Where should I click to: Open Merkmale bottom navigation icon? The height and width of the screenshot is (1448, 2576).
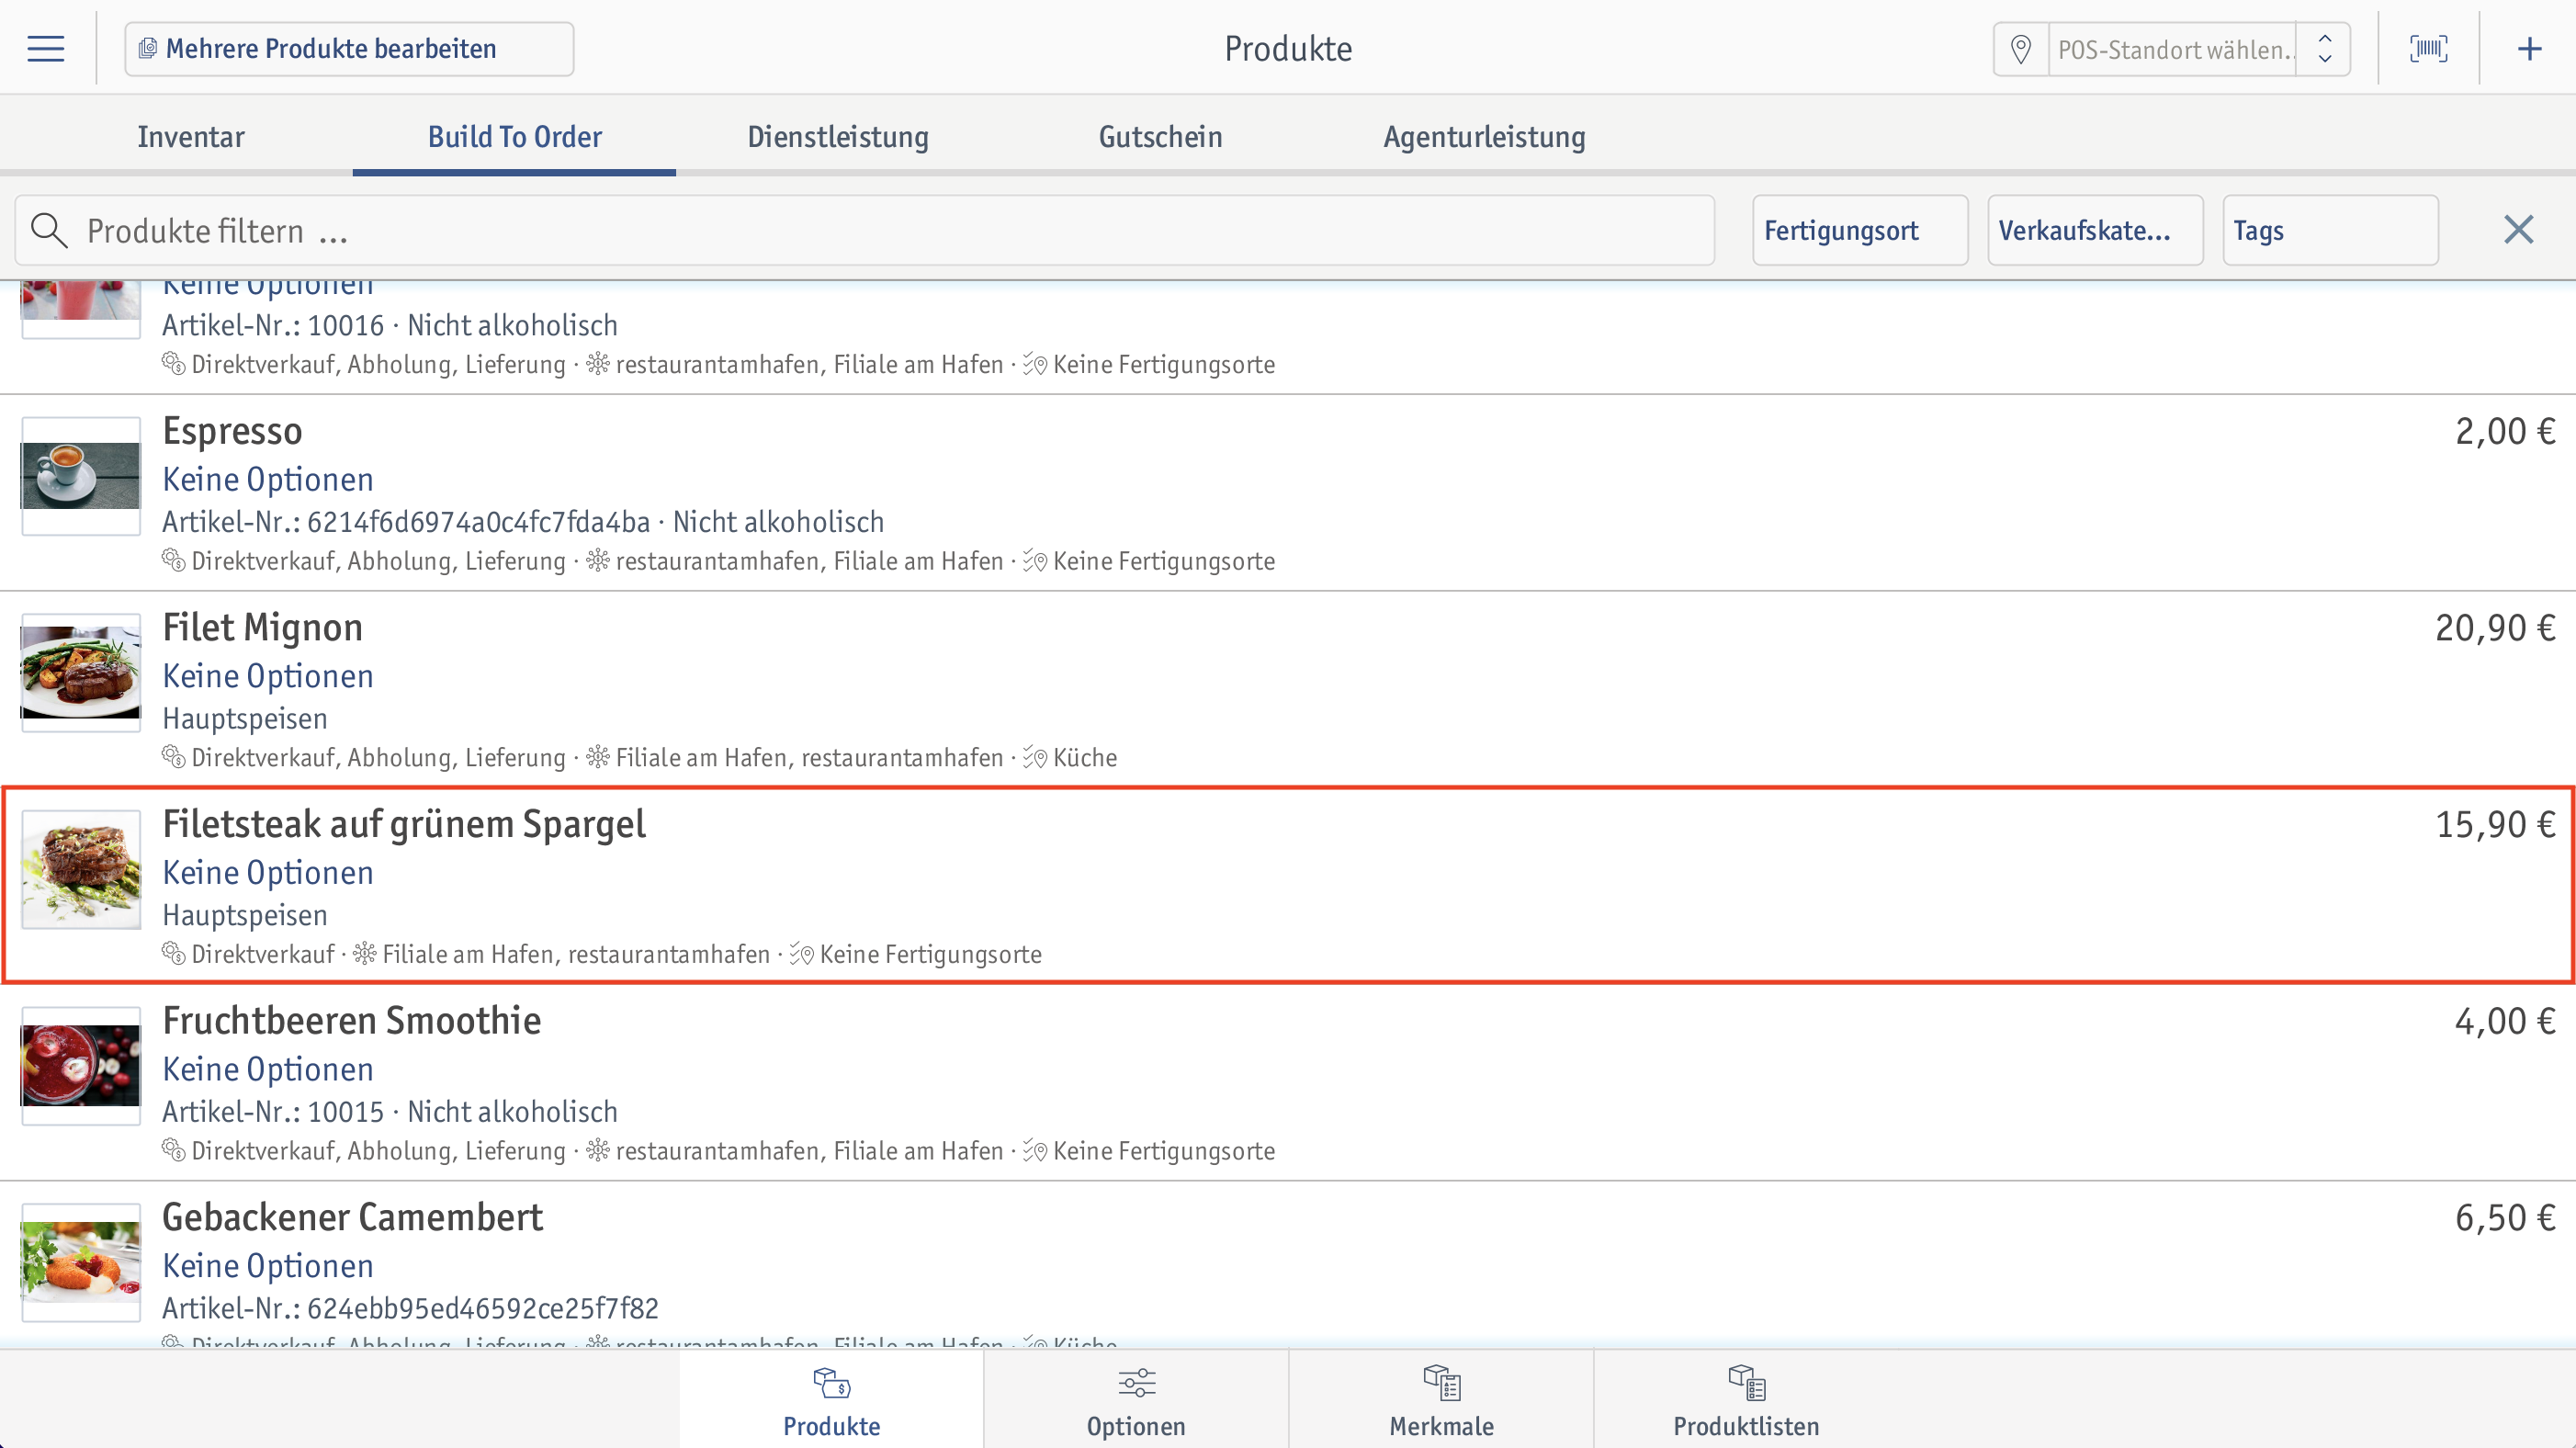(1441, 1383)
